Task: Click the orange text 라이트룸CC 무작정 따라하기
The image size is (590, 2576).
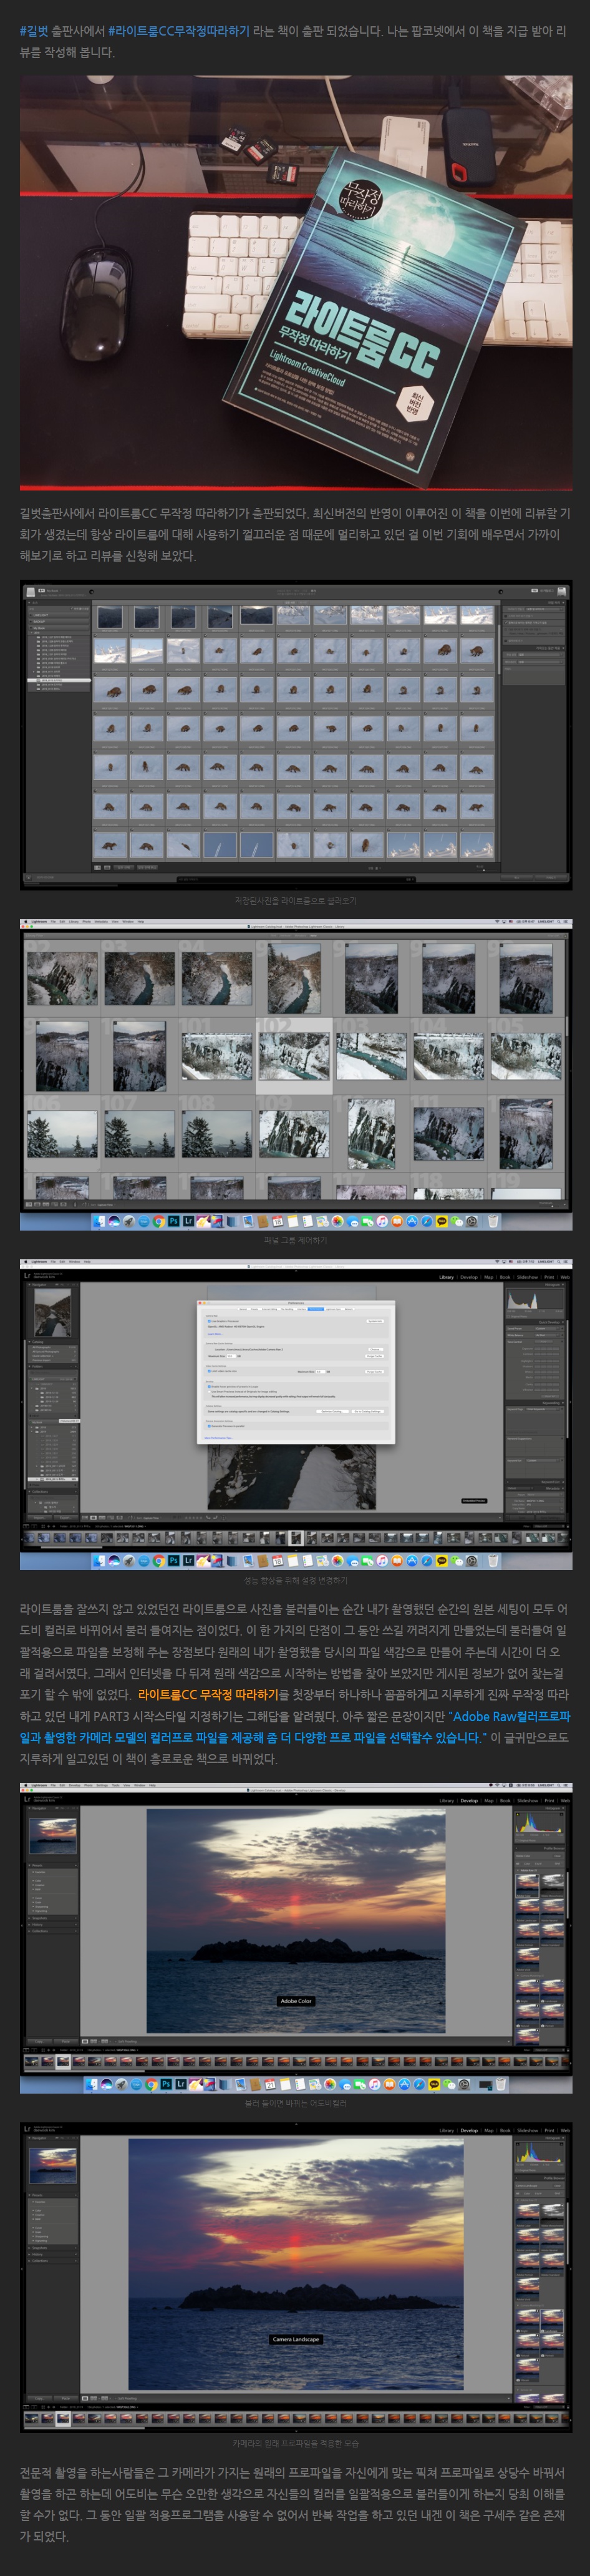Action: click(x=208, y=1694)
